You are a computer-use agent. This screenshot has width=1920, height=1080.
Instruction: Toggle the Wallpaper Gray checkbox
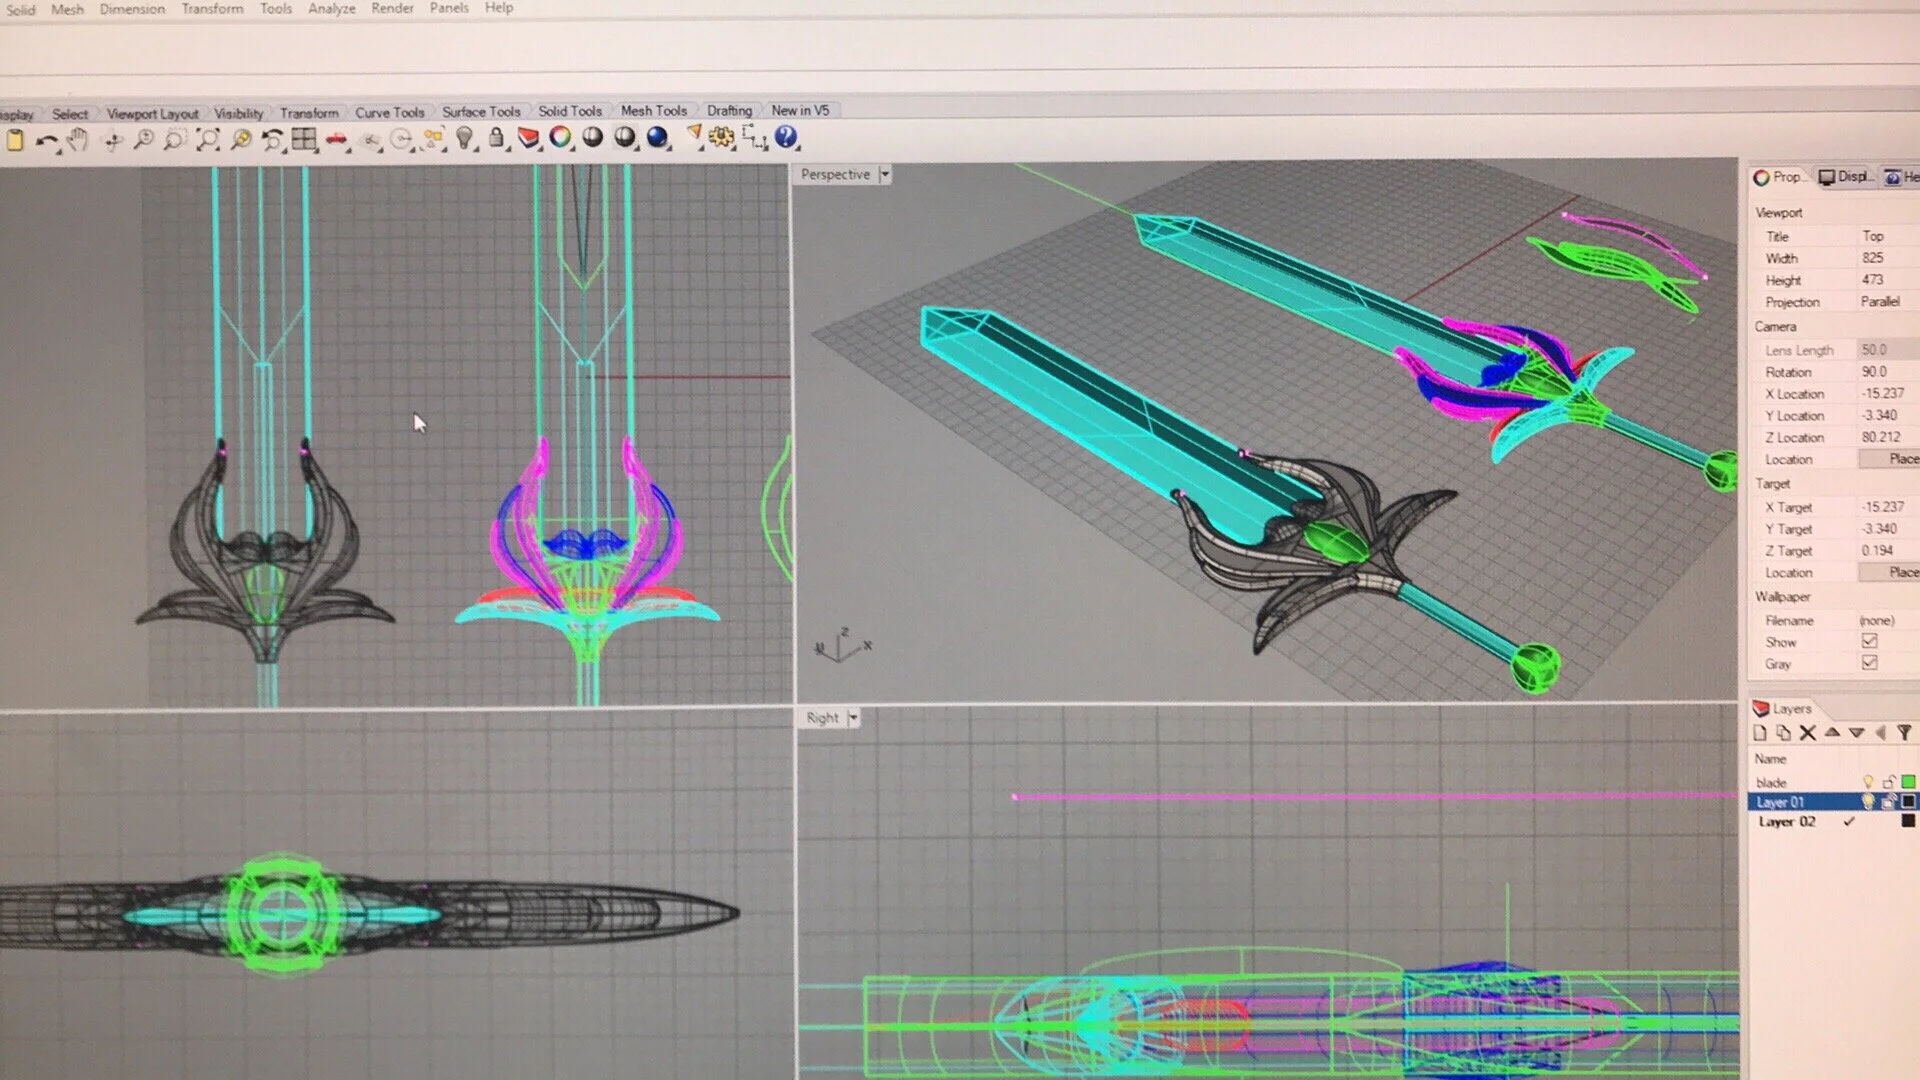1869,663
